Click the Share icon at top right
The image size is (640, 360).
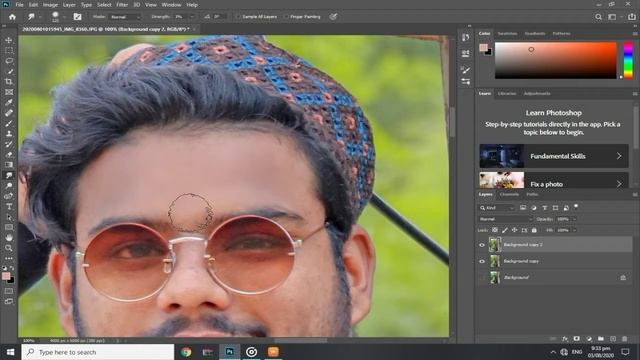pos(632,17)
